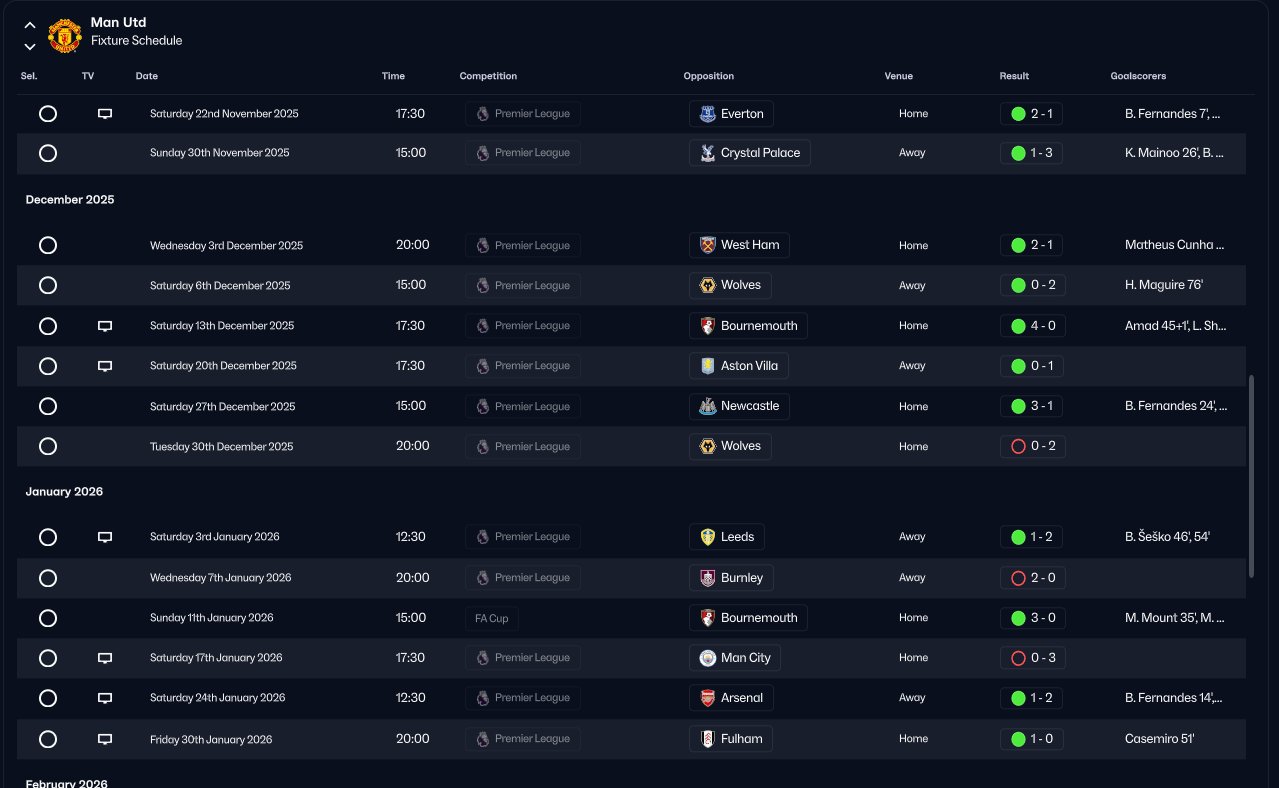This screenshot has width=1279, height=788.
Task: Open the 2 - 1 result against West Ham
Action: (x=1032, y=245)
